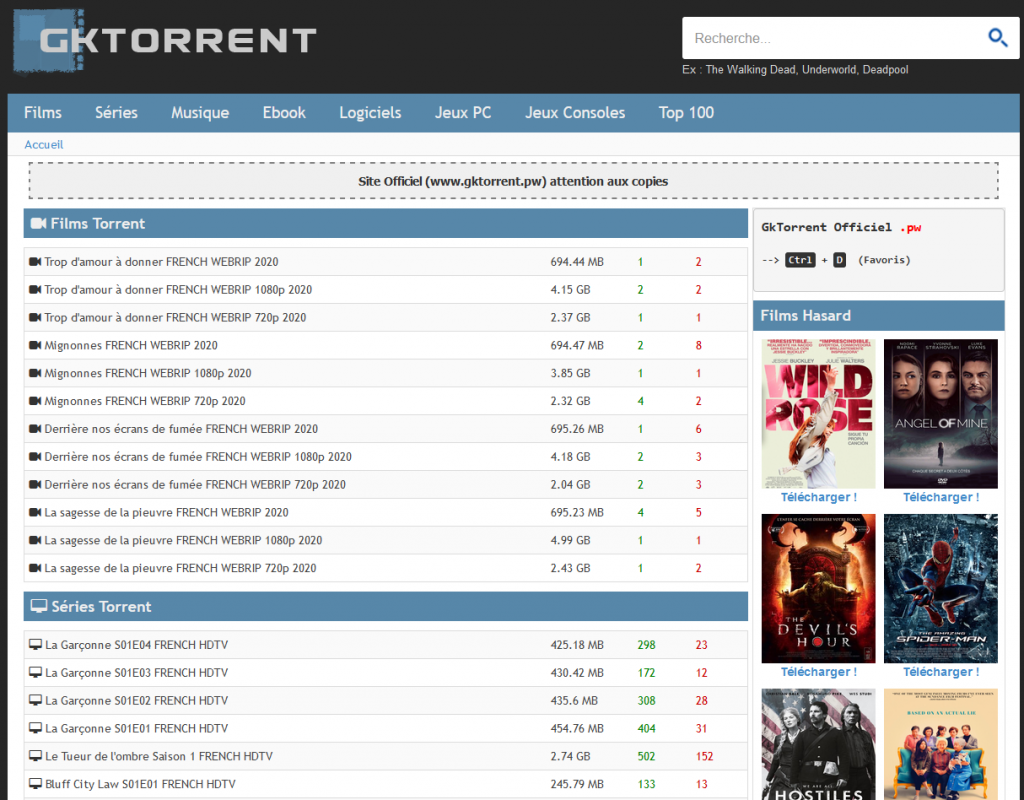Click monitor icon beside Le Tueur de l'ombre
This screenshot has width=1024, height=800.
tap(35, 756)
